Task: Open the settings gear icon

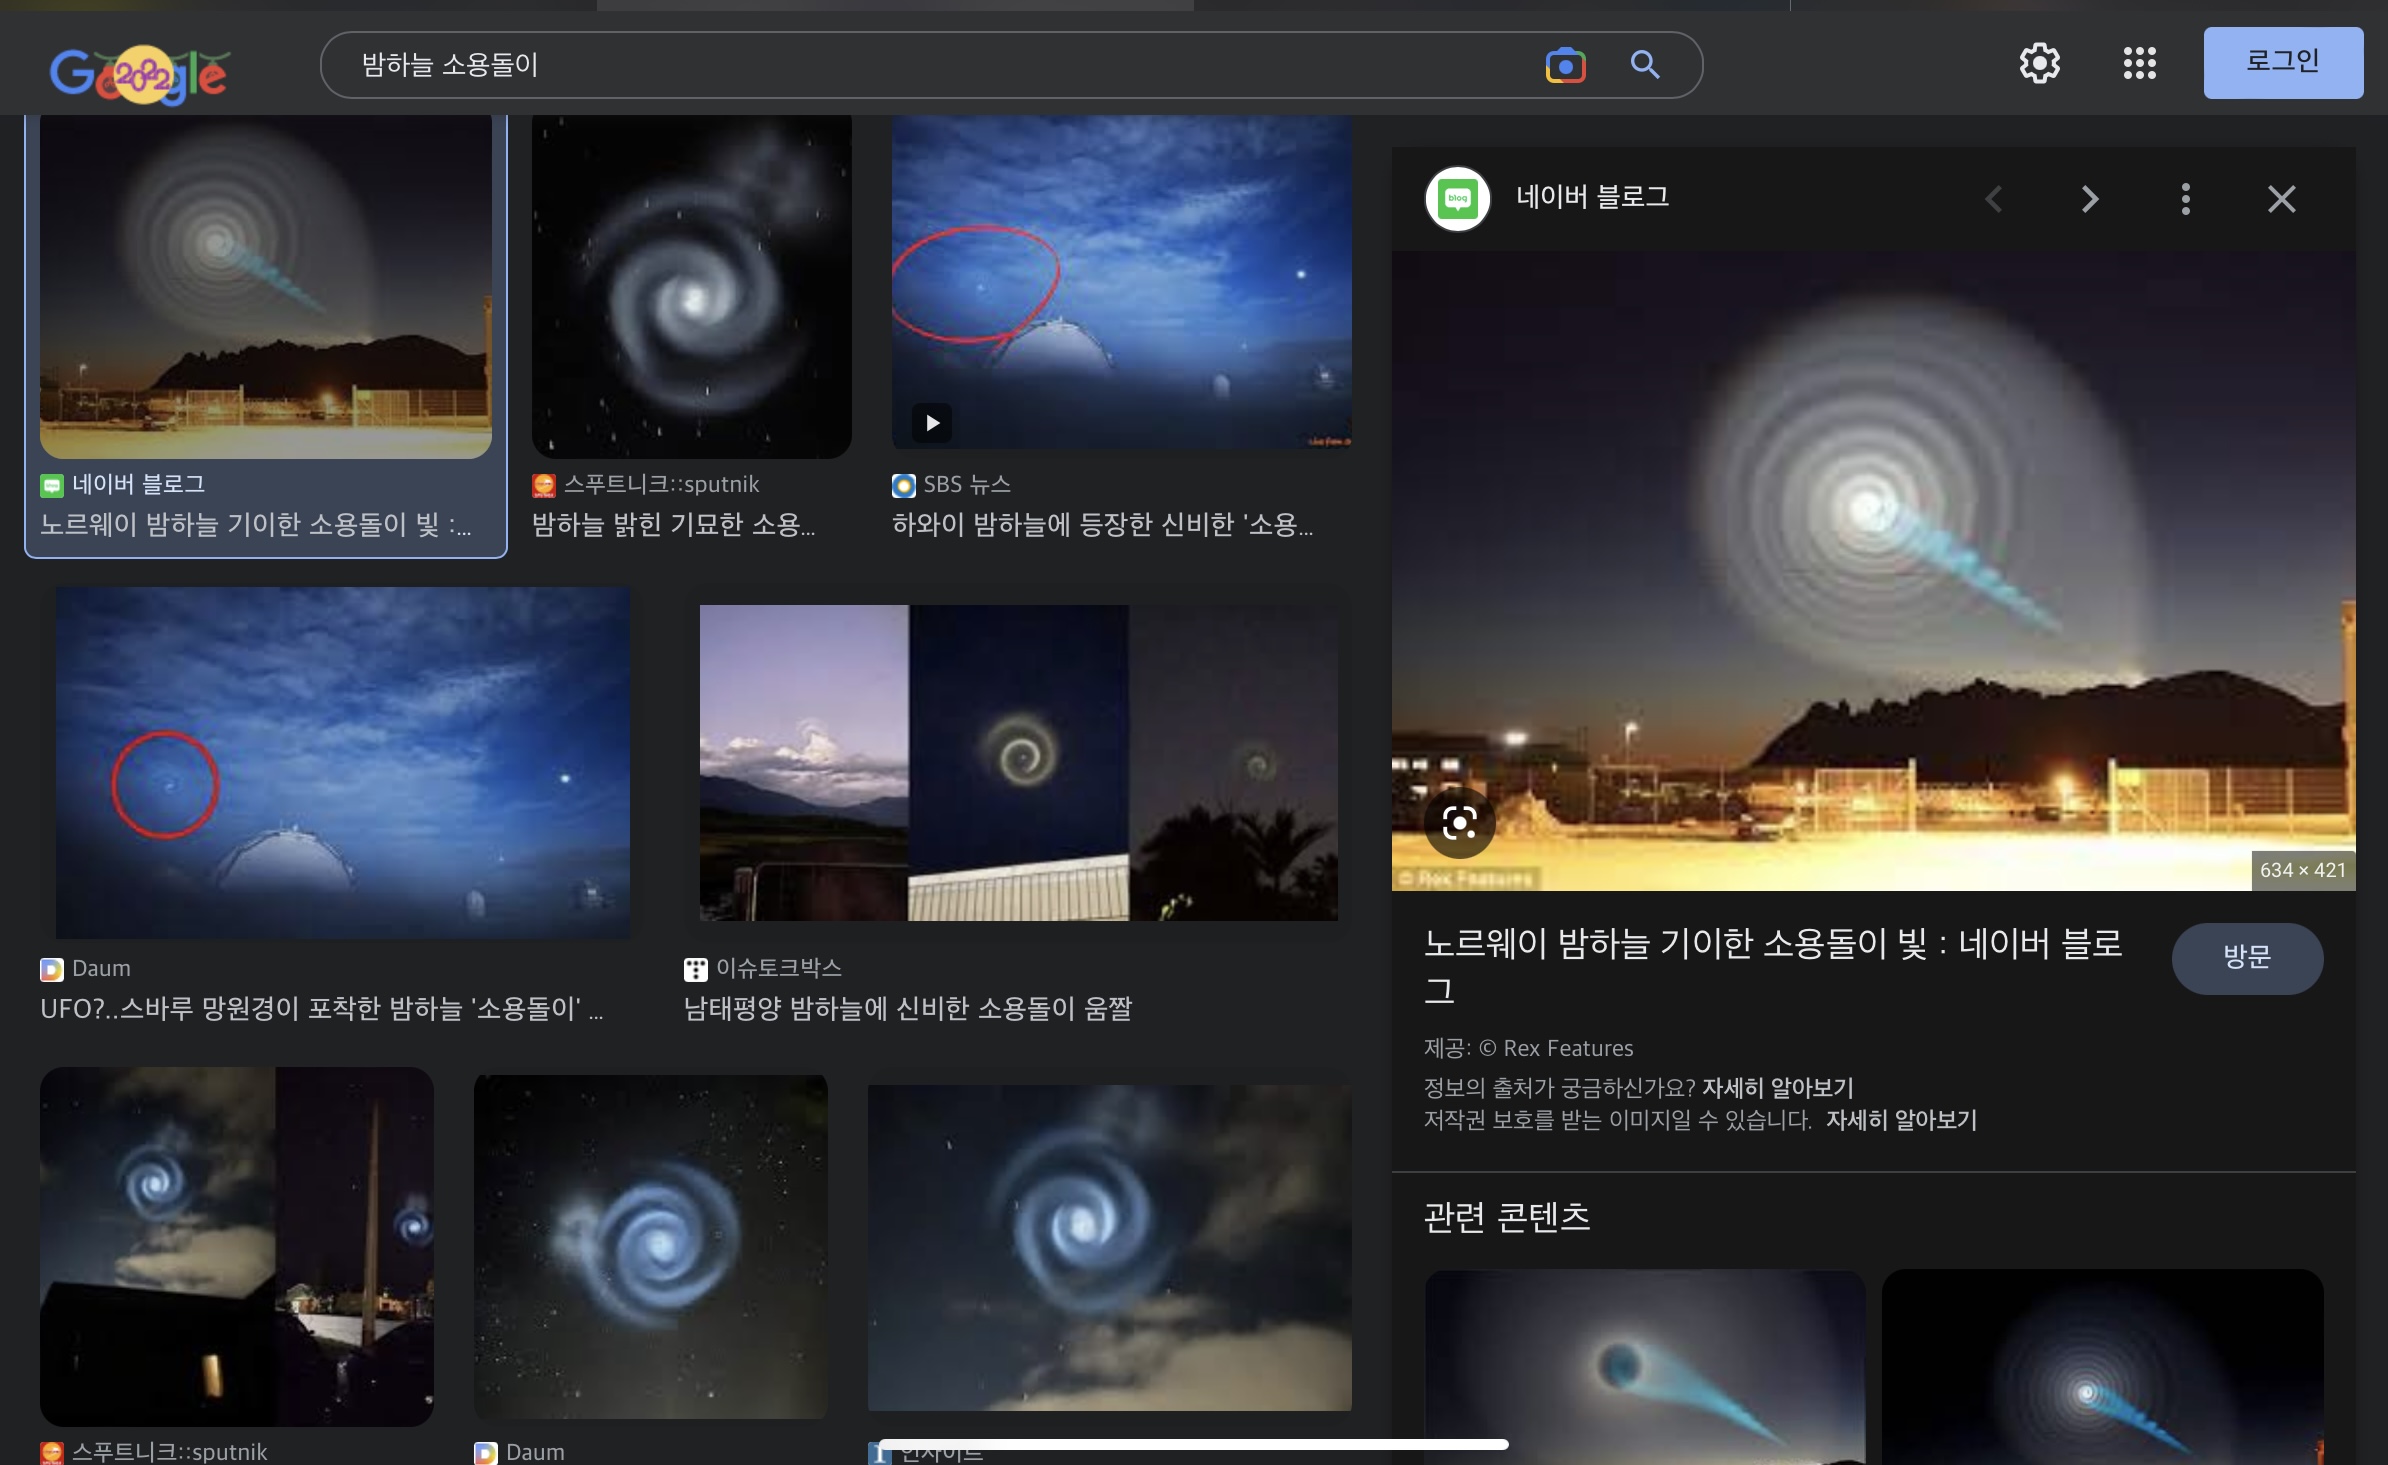Action: click(x=2039, y=64)
